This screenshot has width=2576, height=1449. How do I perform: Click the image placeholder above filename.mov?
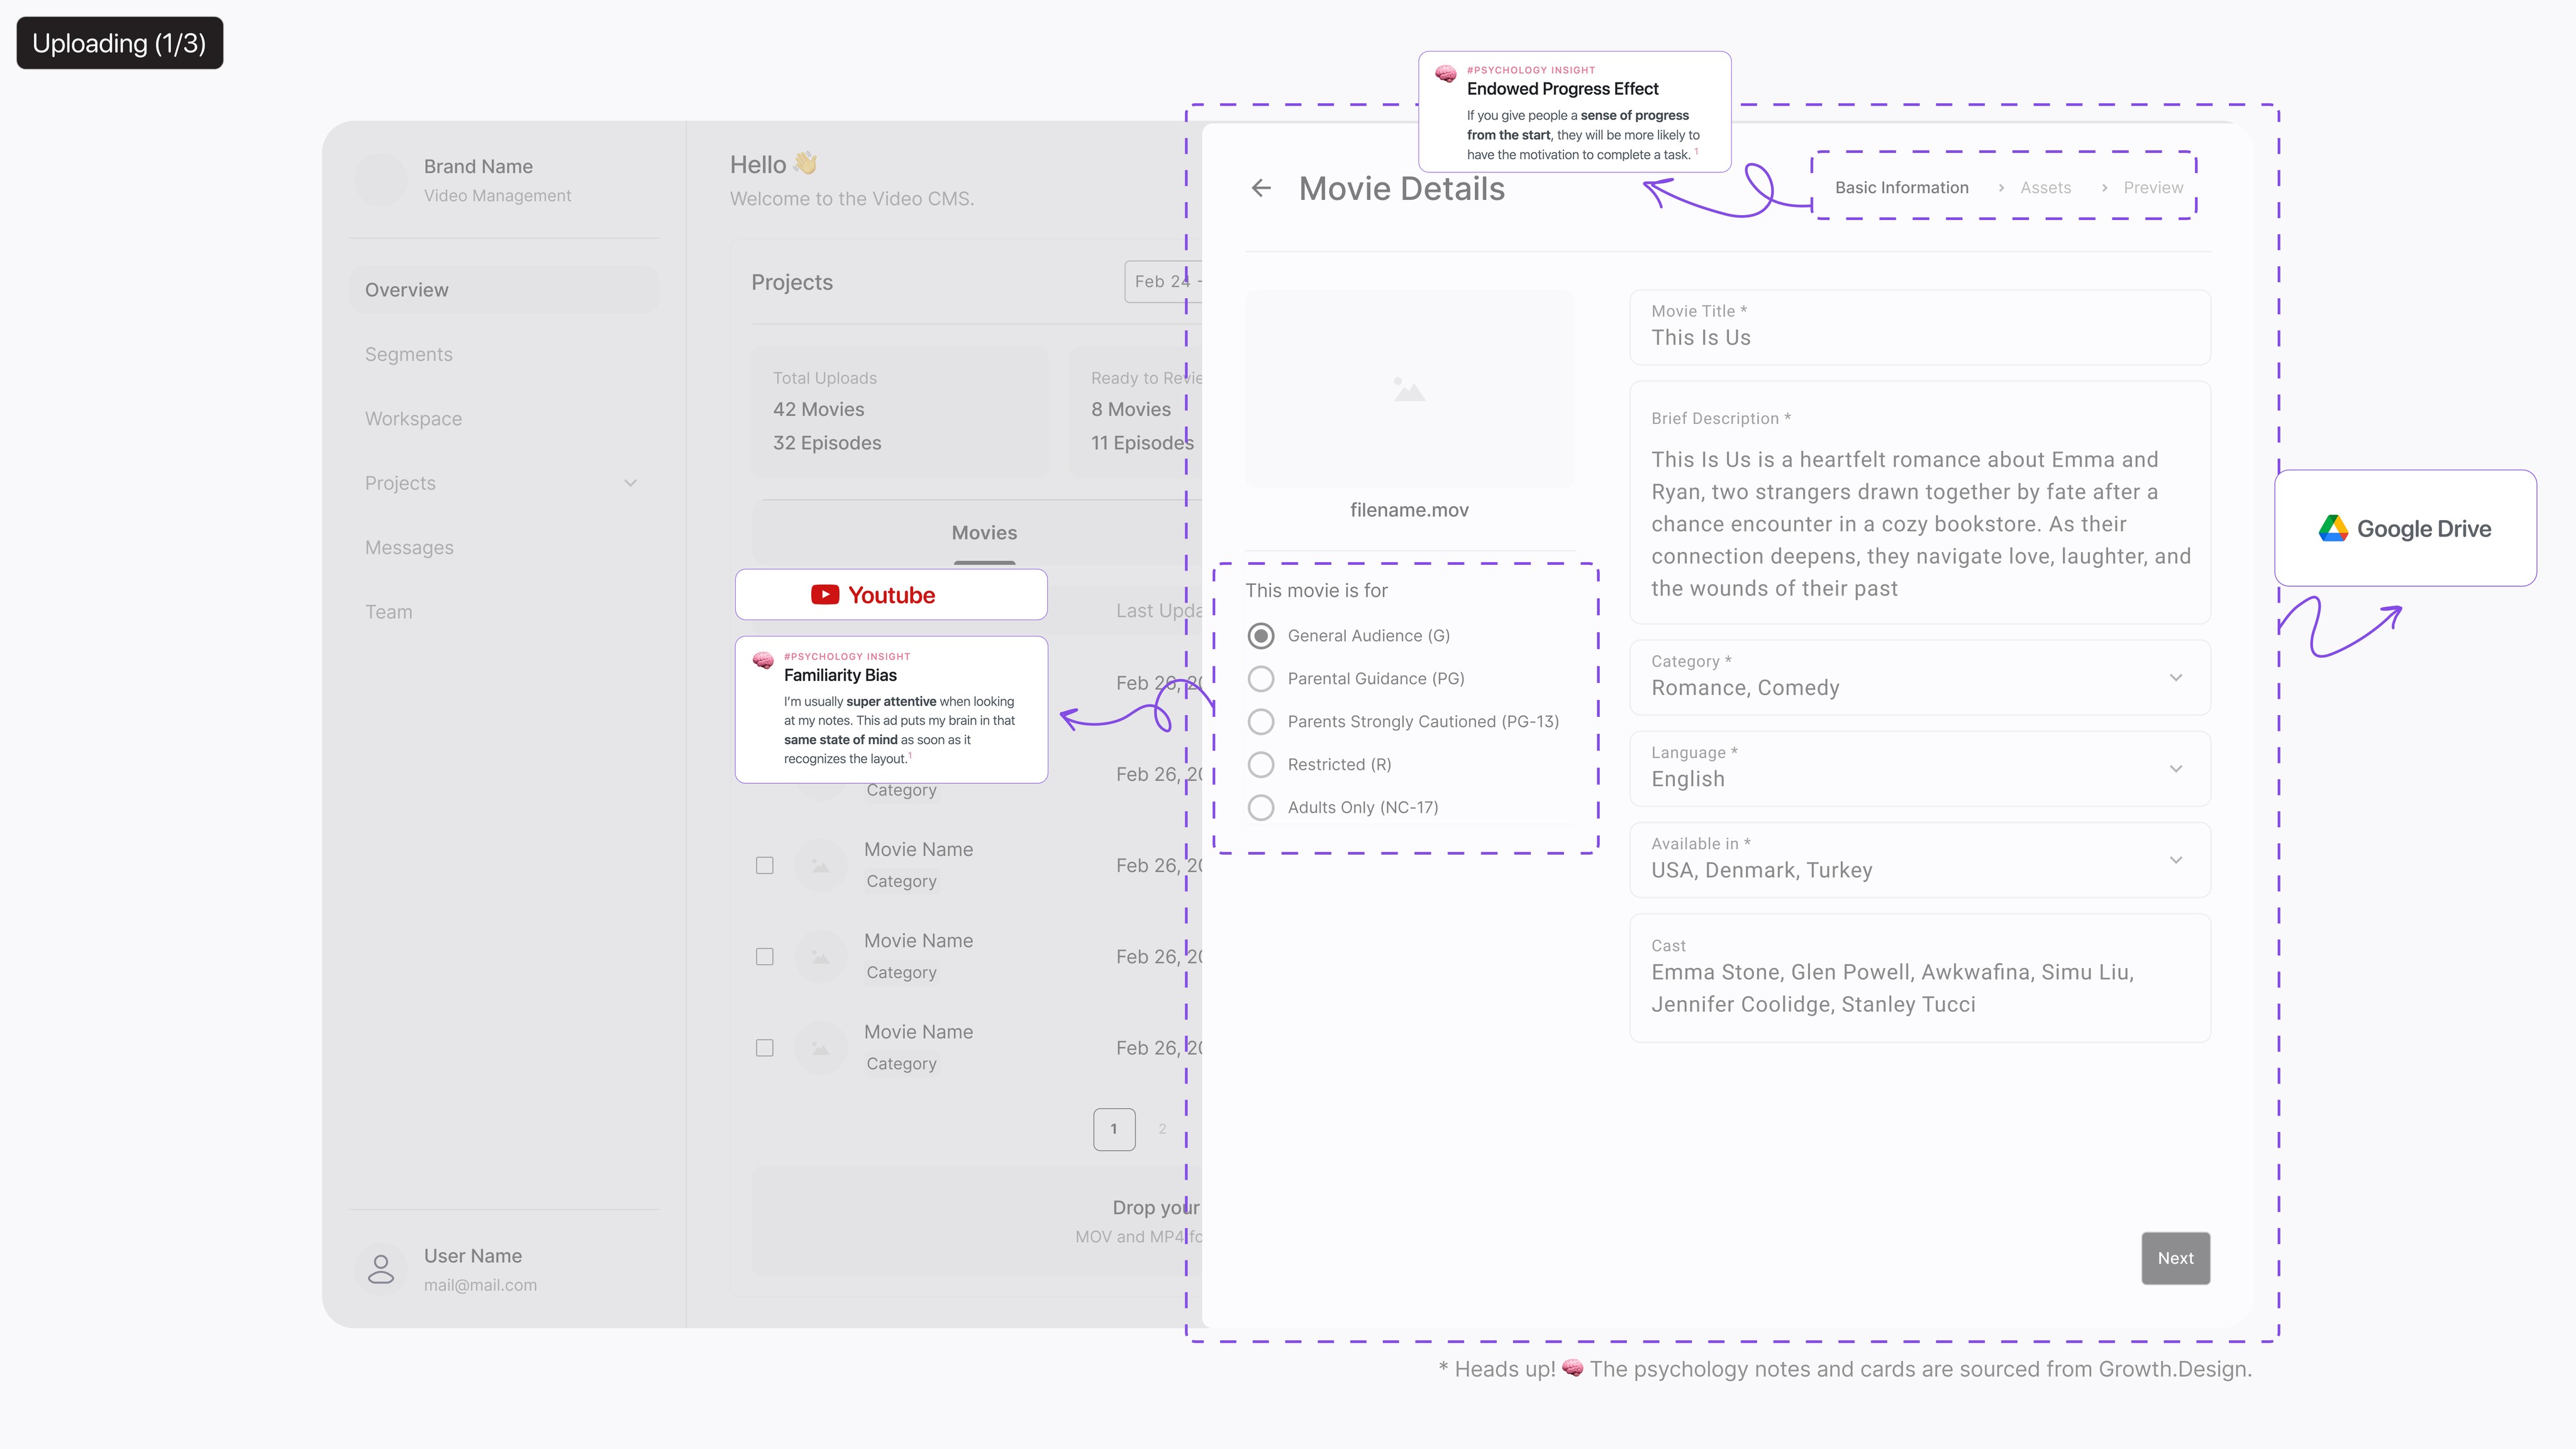coord(1409,389)
